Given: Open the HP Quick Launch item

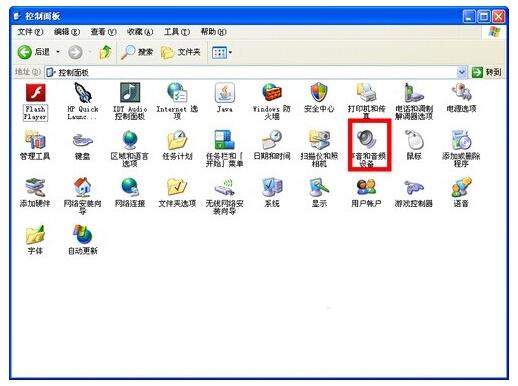Looking at the screenshot, I should 83,102.
